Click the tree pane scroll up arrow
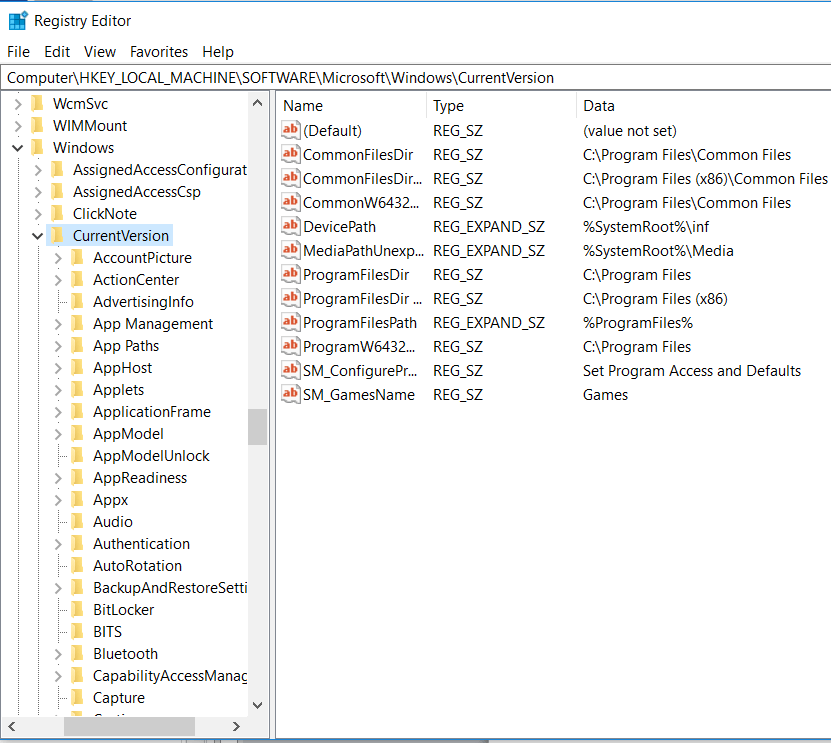This screenshot has width=831, height=743. tap(258, 103)
